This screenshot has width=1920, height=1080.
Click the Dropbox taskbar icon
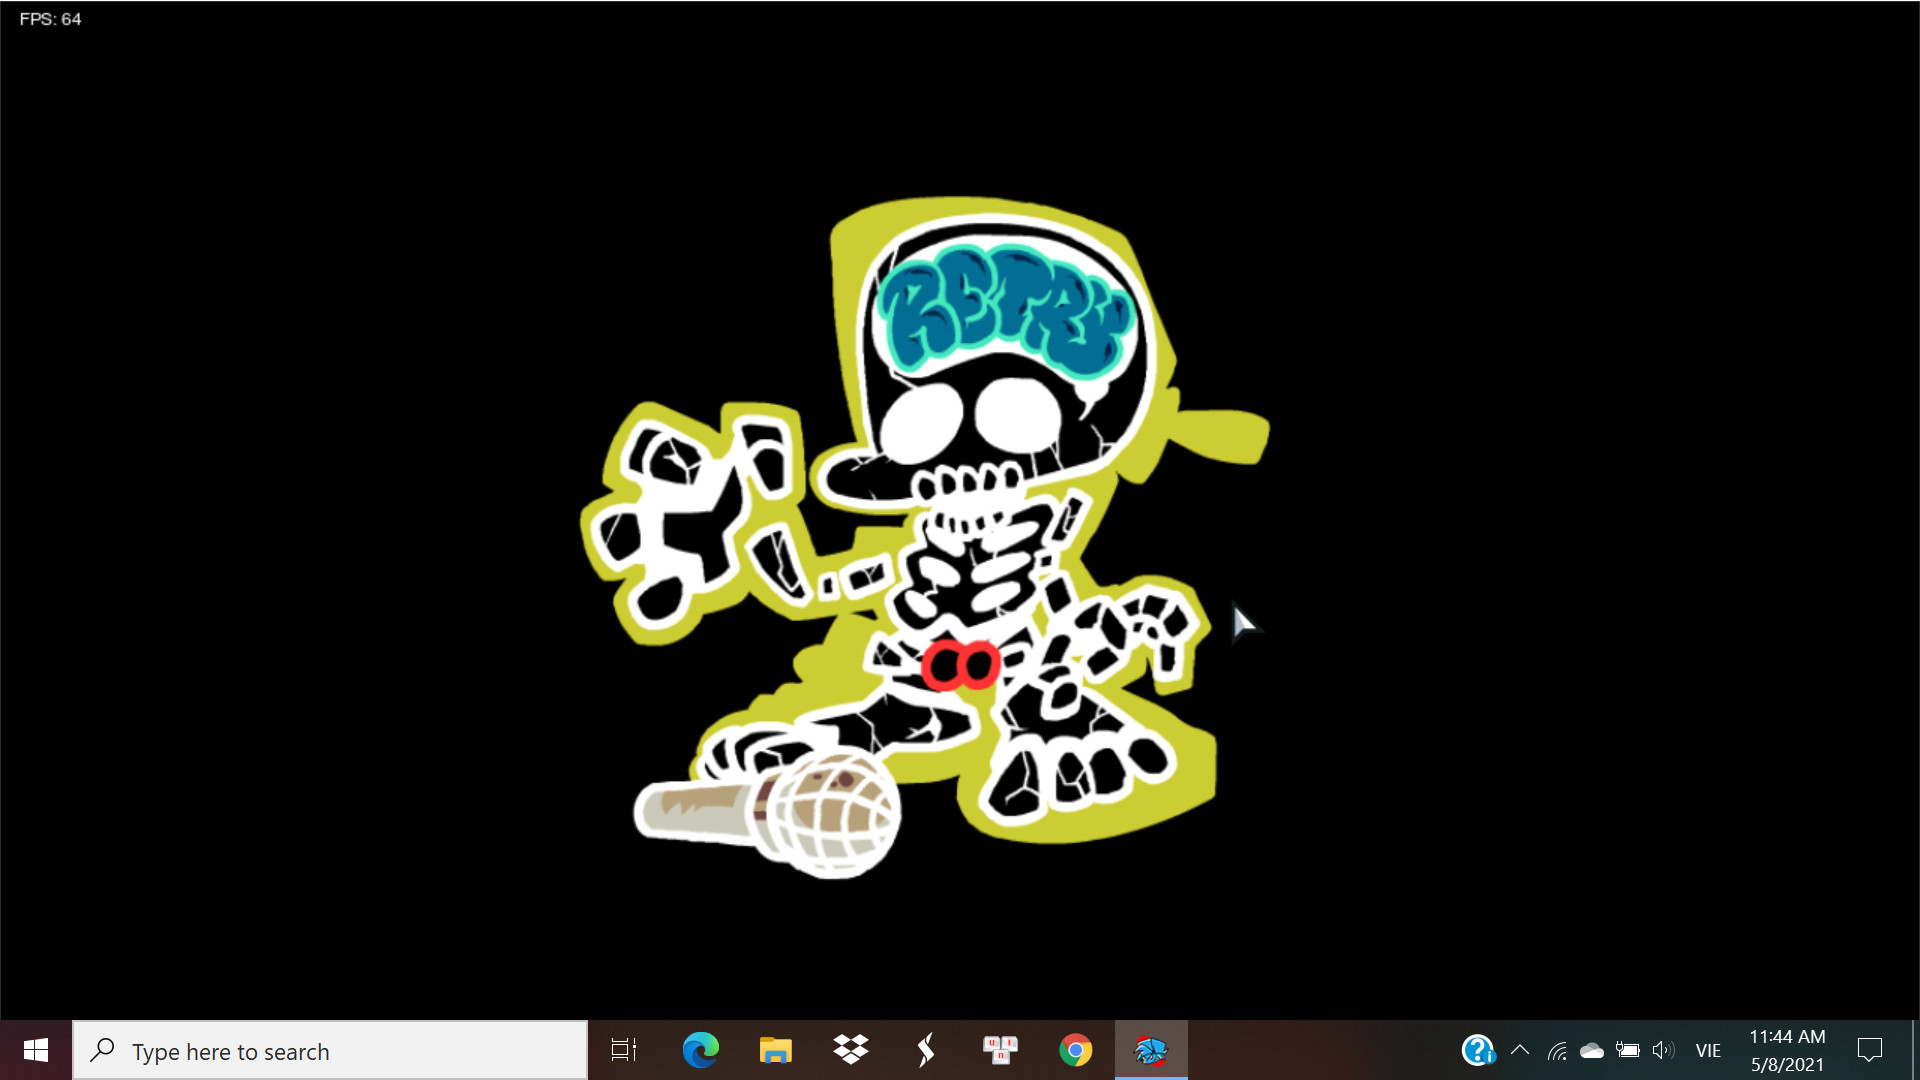click(849, 1050)
